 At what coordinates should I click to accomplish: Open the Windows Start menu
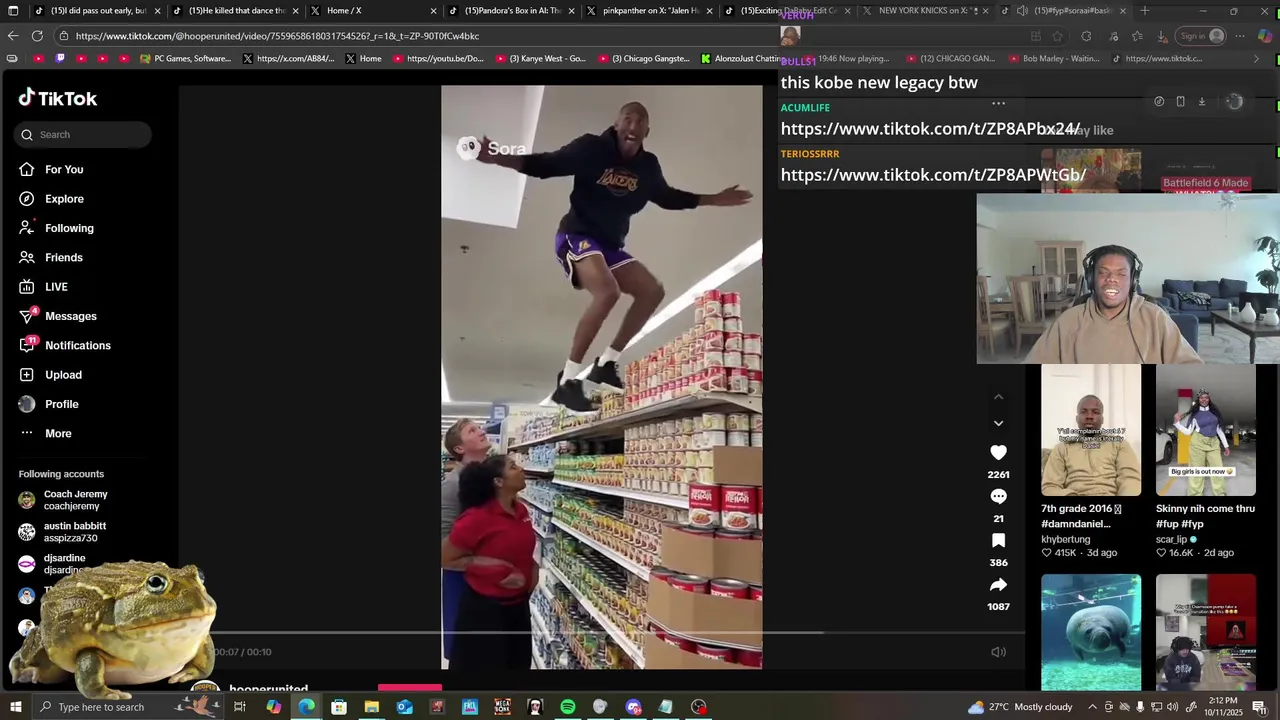[15, 707]
